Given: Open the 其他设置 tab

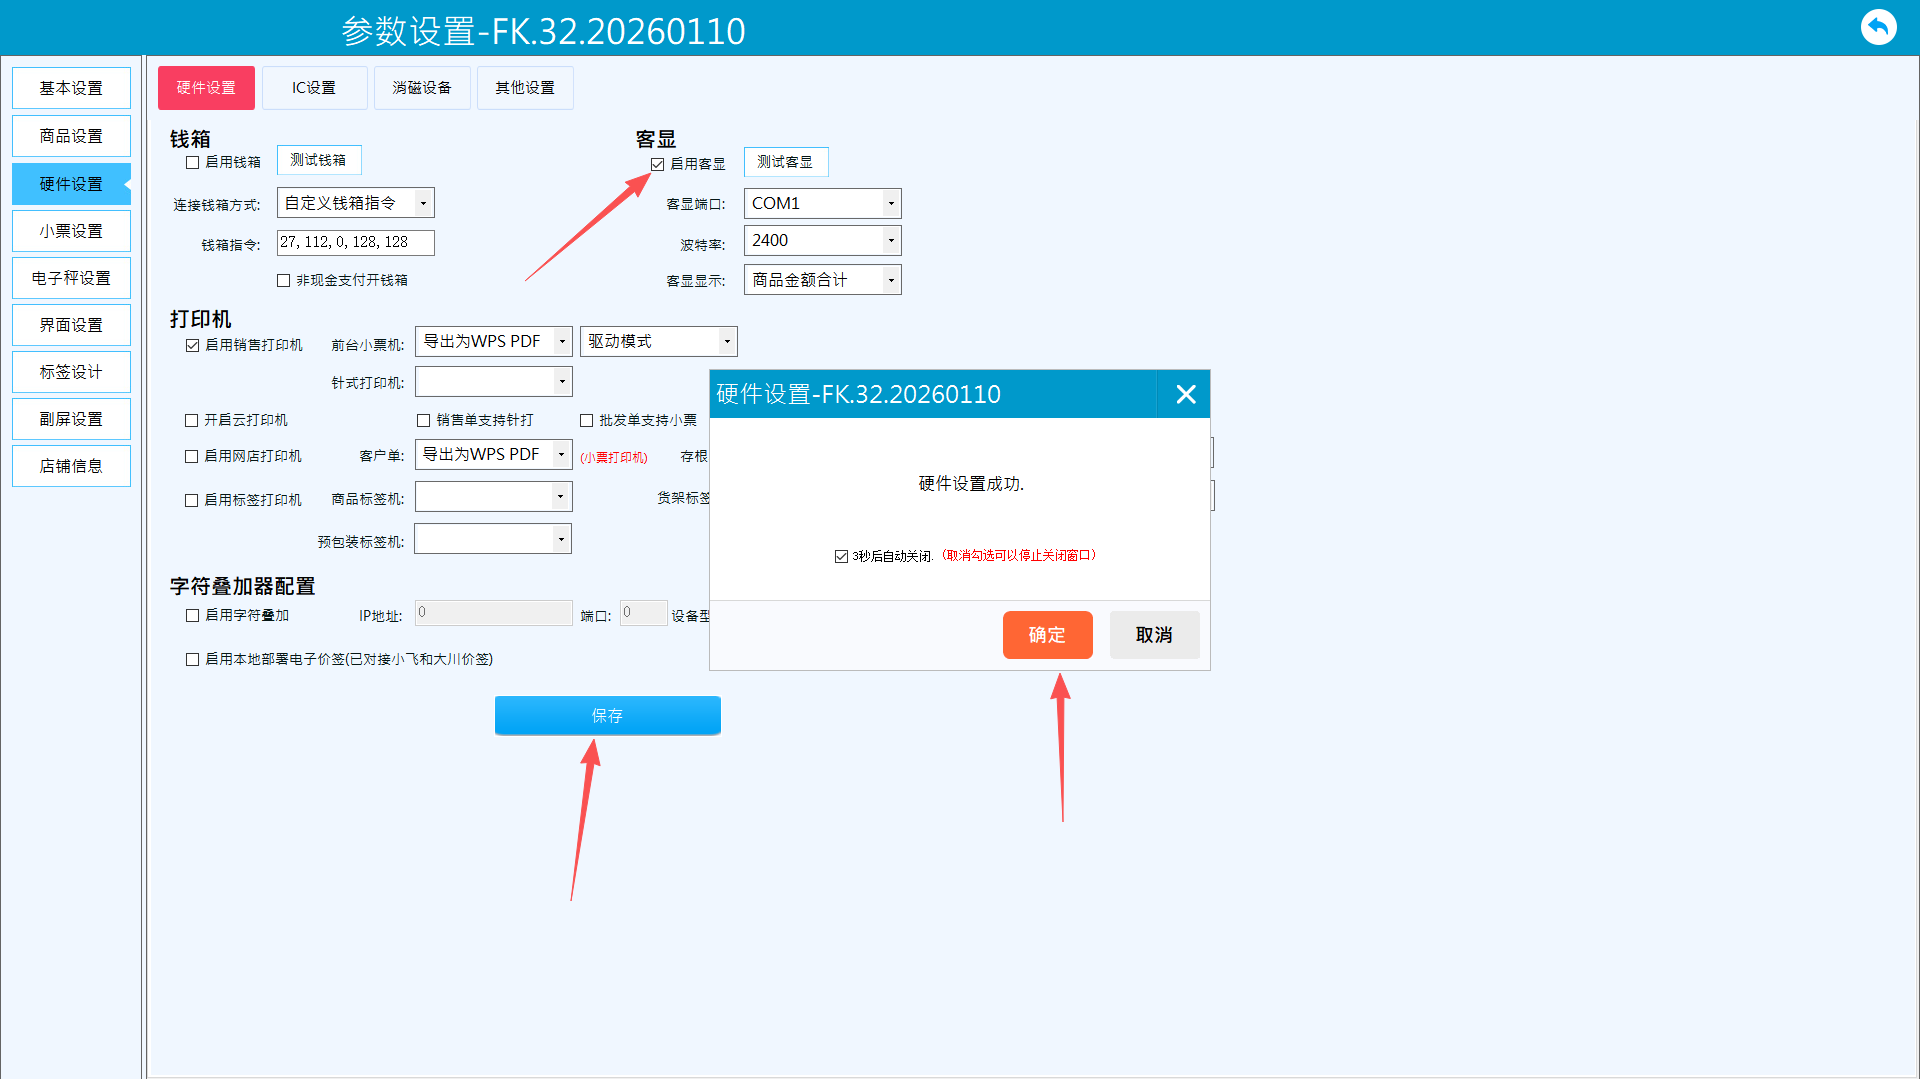Looking at the screenshot, I should (525, 88).
